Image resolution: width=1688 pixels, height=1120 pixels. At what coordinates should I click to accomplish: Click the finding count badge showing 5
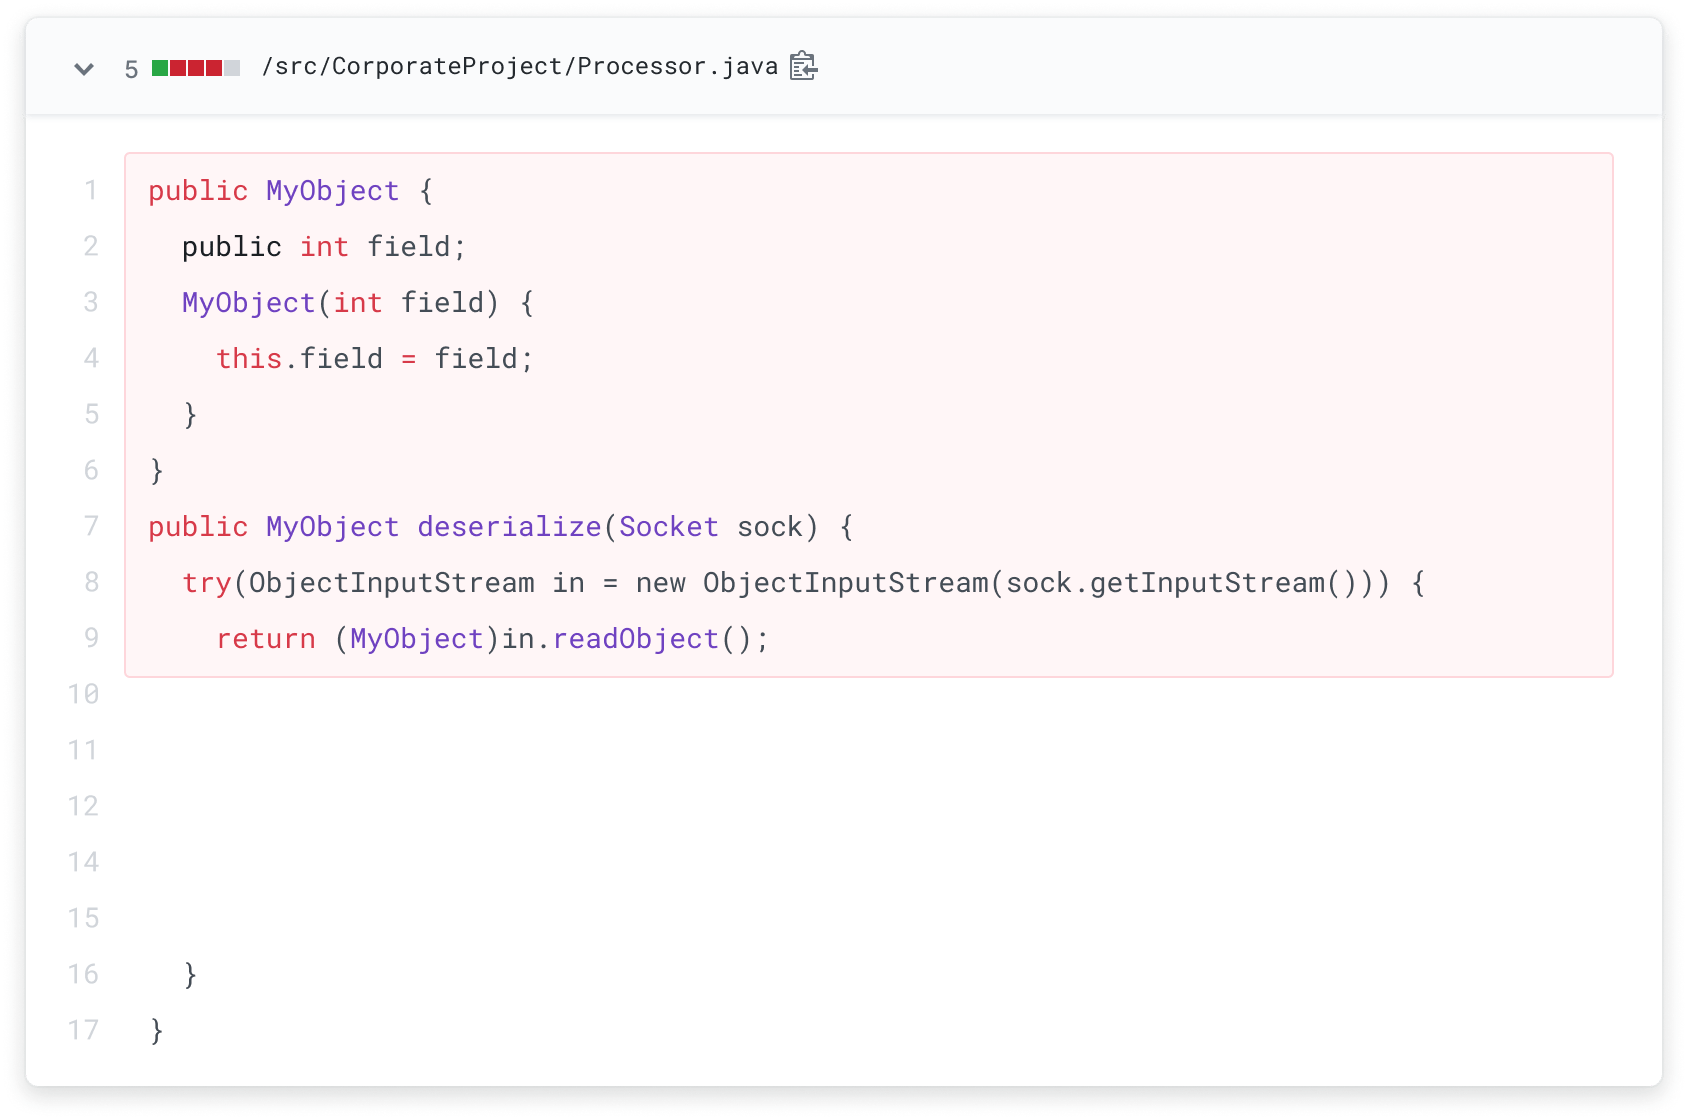[130, 67]
